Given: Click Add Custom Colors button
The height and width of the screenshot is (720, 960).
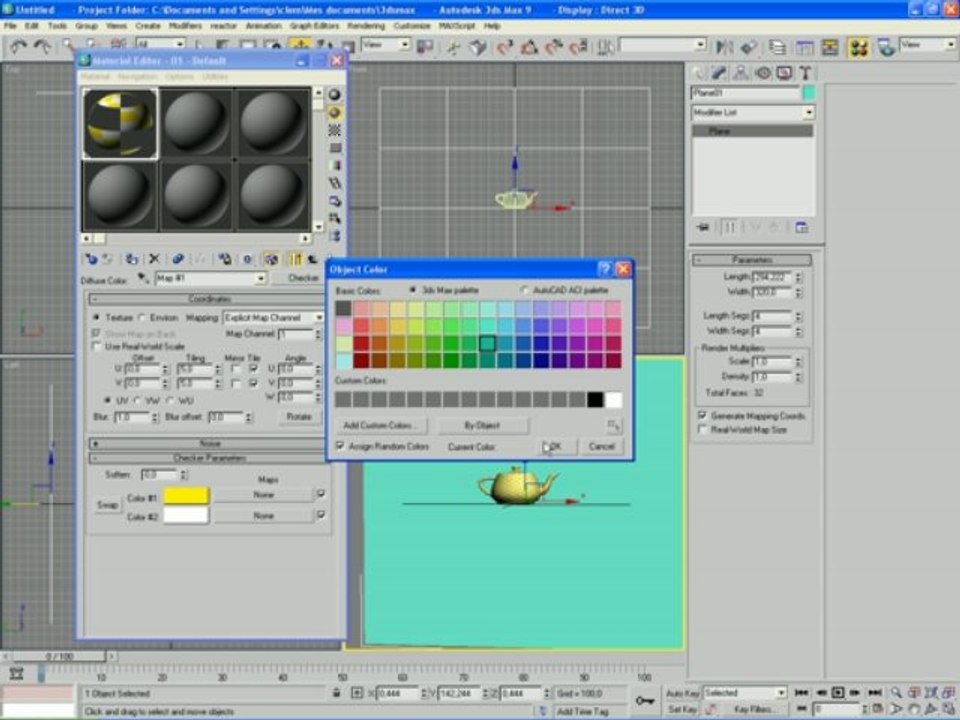Looking at the screenshot, I should tap(381, 426).
